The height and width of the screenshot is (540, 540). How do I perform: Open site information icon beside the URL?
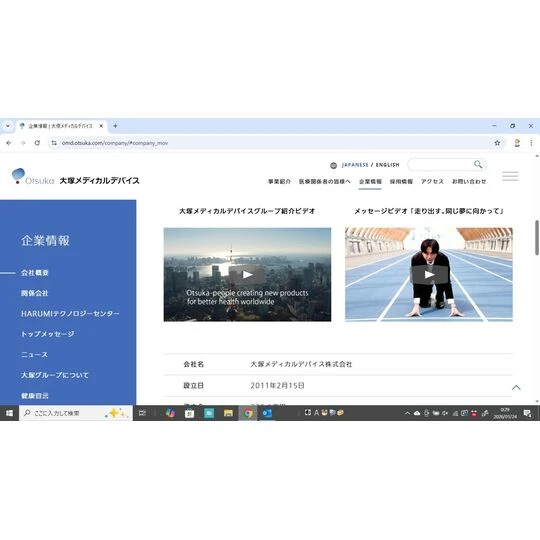54,143
